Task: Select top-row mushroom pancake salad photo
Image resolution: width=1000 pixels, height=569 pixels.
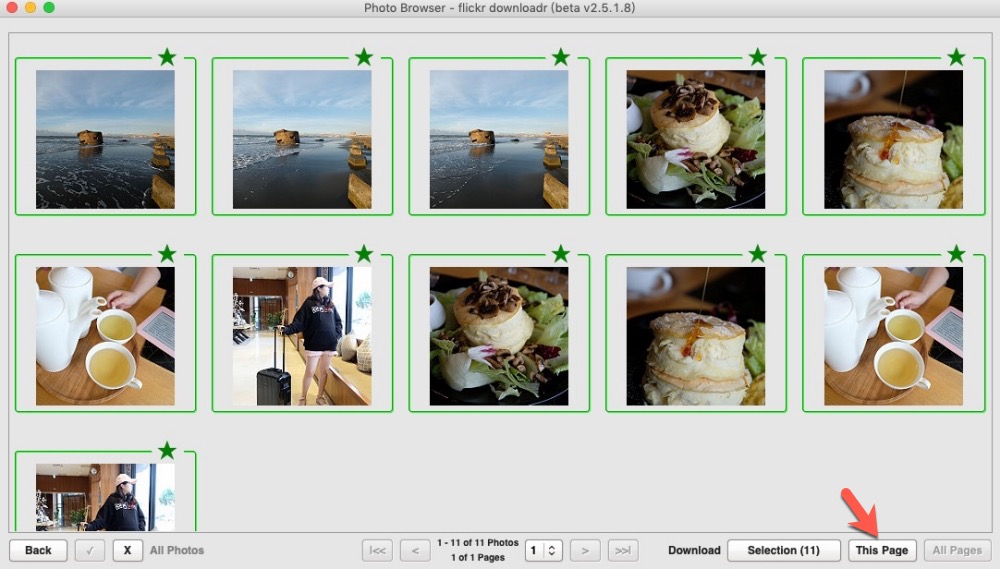Action: pos(696,139)
